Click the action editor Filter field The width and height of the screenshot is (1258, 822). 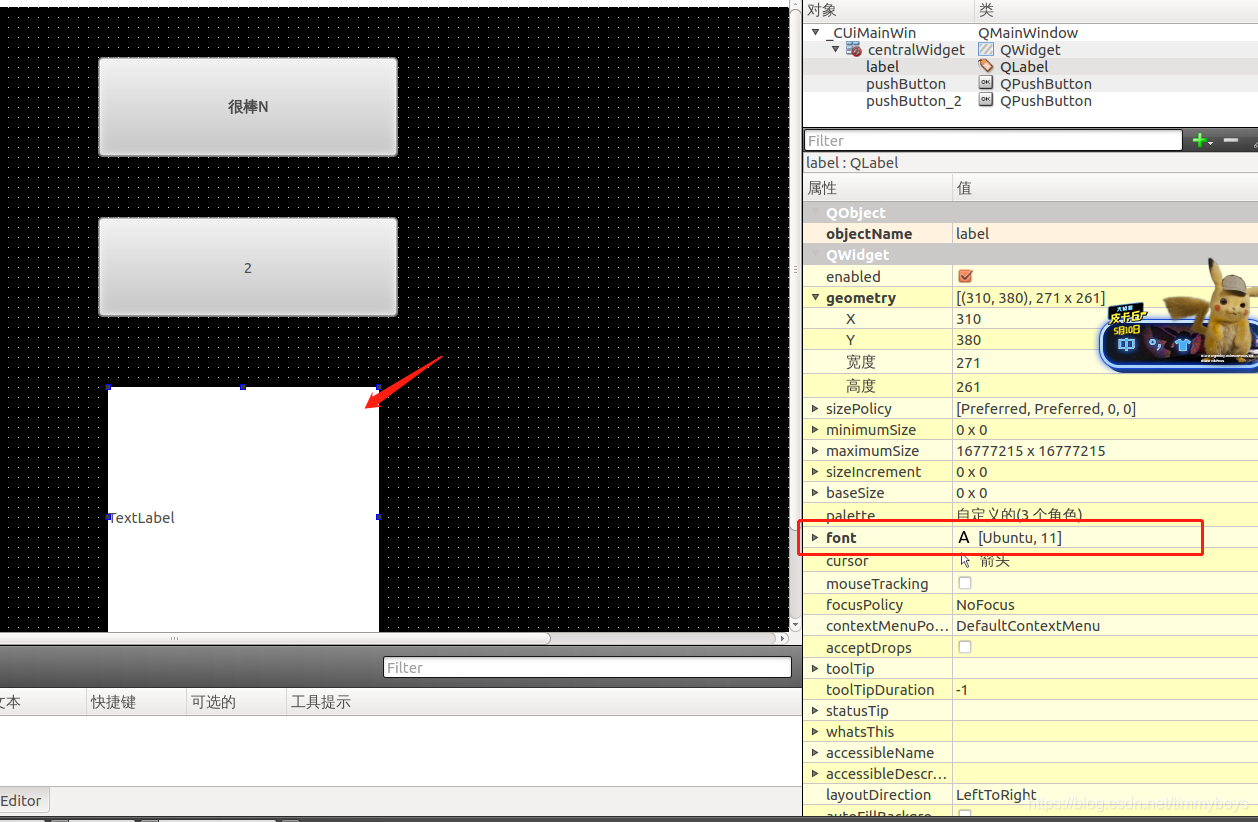[587, 667]
